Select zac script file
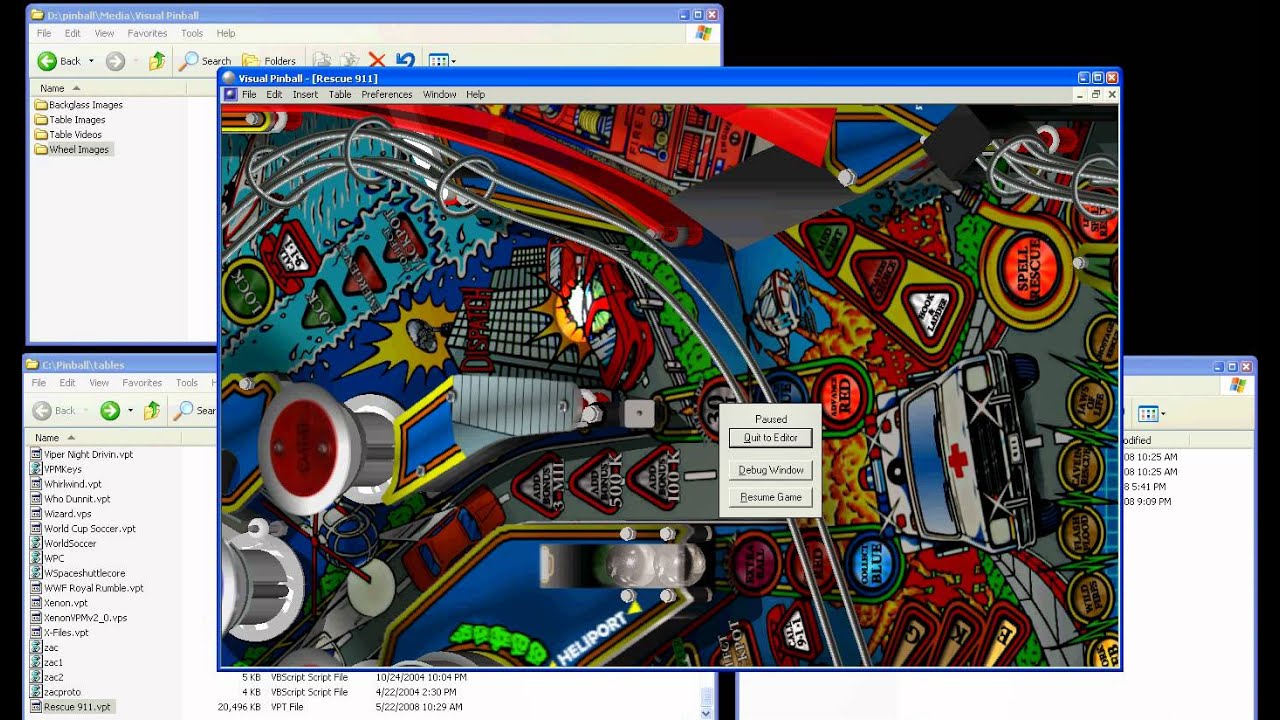Screen dimensions: 1280x720 45,648
